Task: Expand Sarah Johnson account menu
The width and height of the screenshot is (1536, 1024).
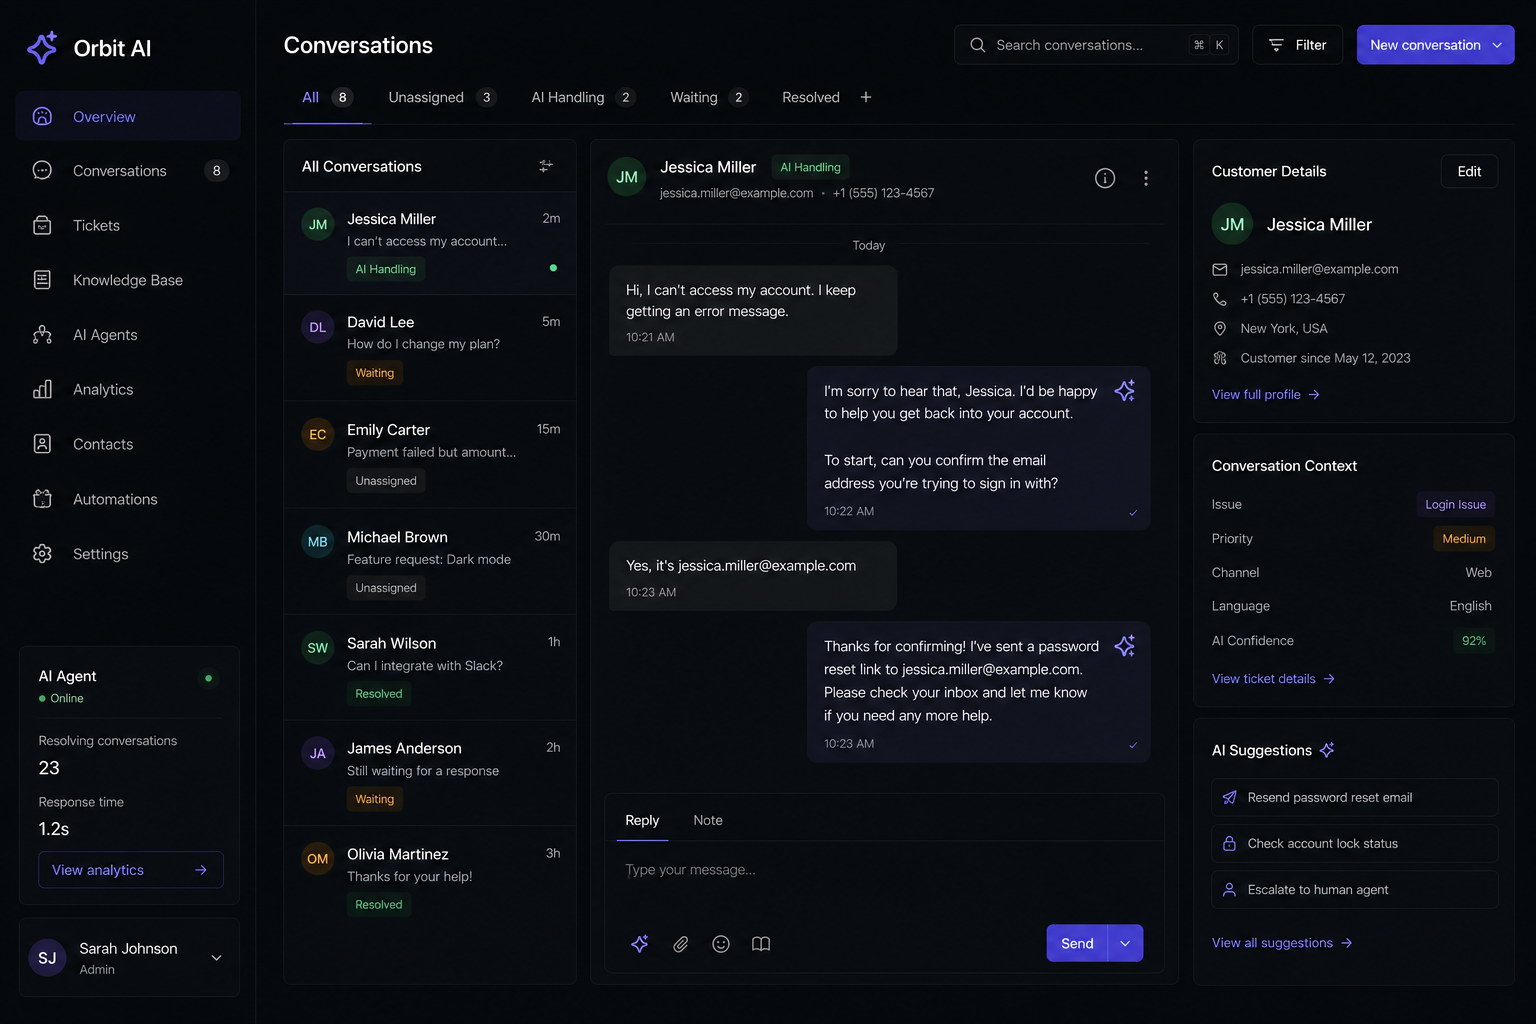Action: [216, 958]
